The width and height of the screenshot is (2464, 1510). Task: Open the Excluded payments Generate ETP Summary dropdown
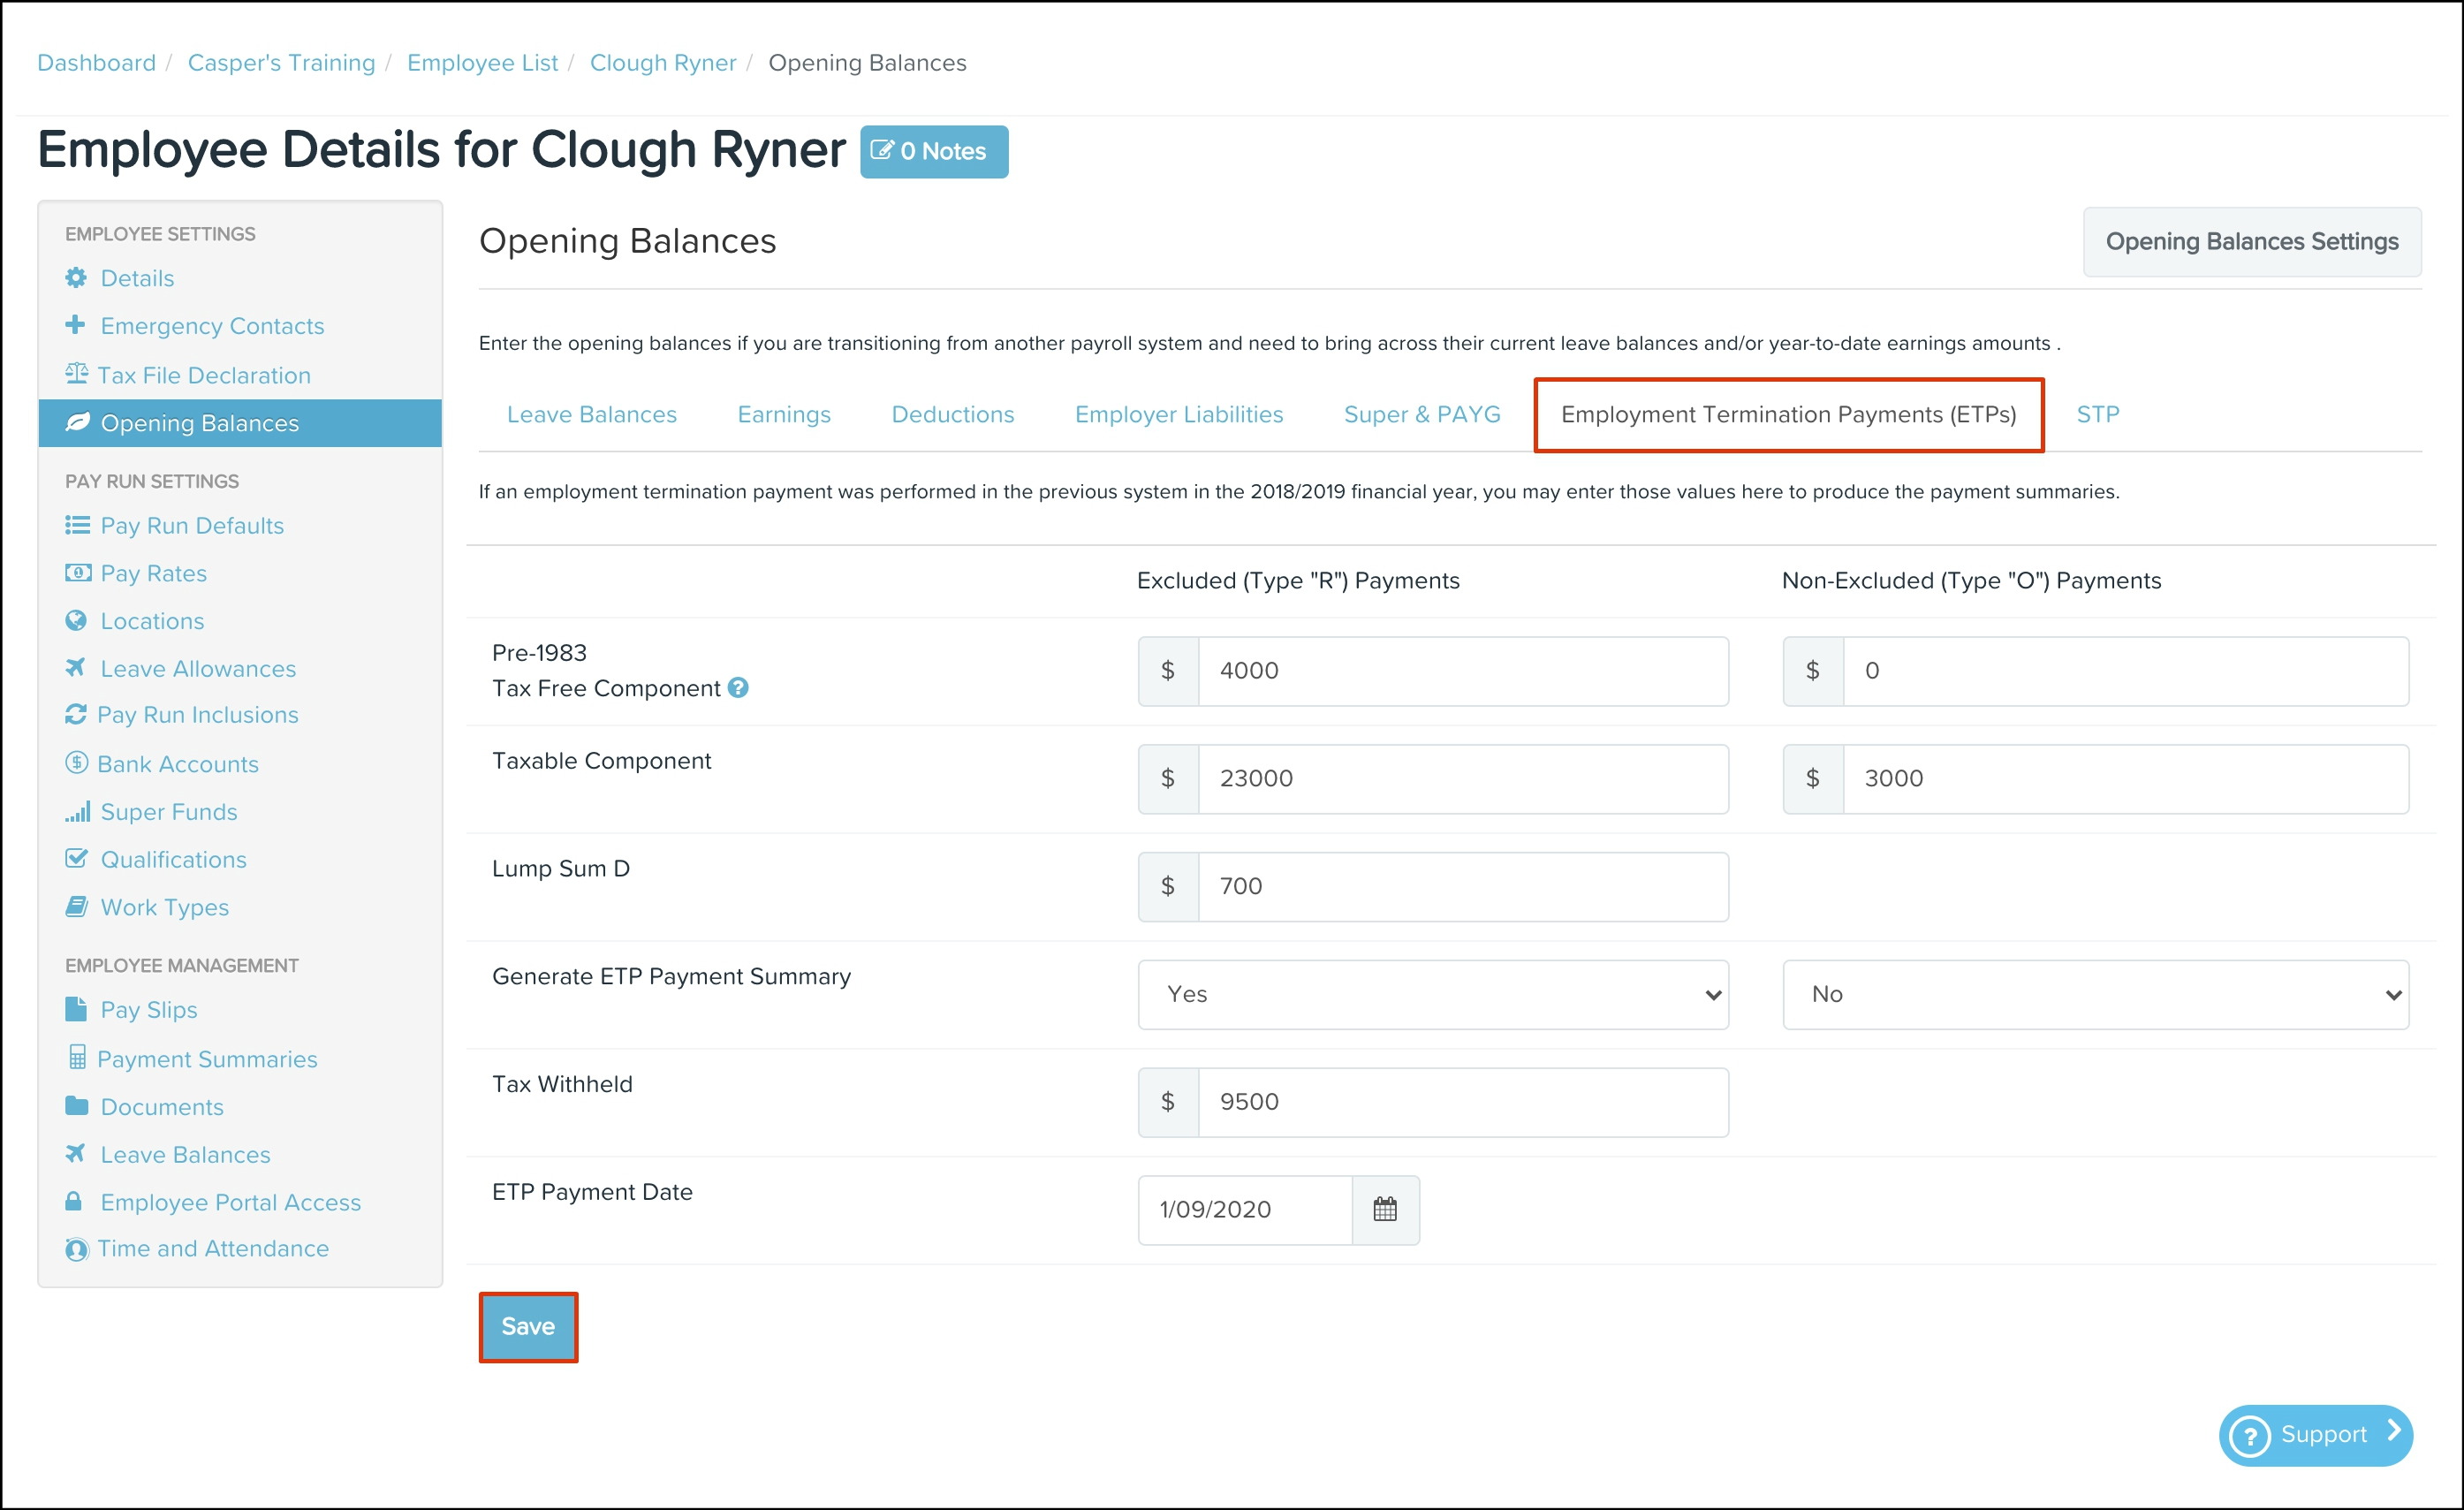pos(1432,994)
